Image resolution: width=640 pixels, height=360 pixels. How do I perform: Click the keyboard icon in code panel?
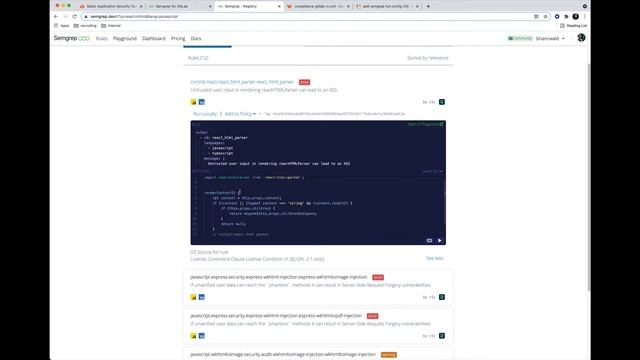tap(429, 240)
